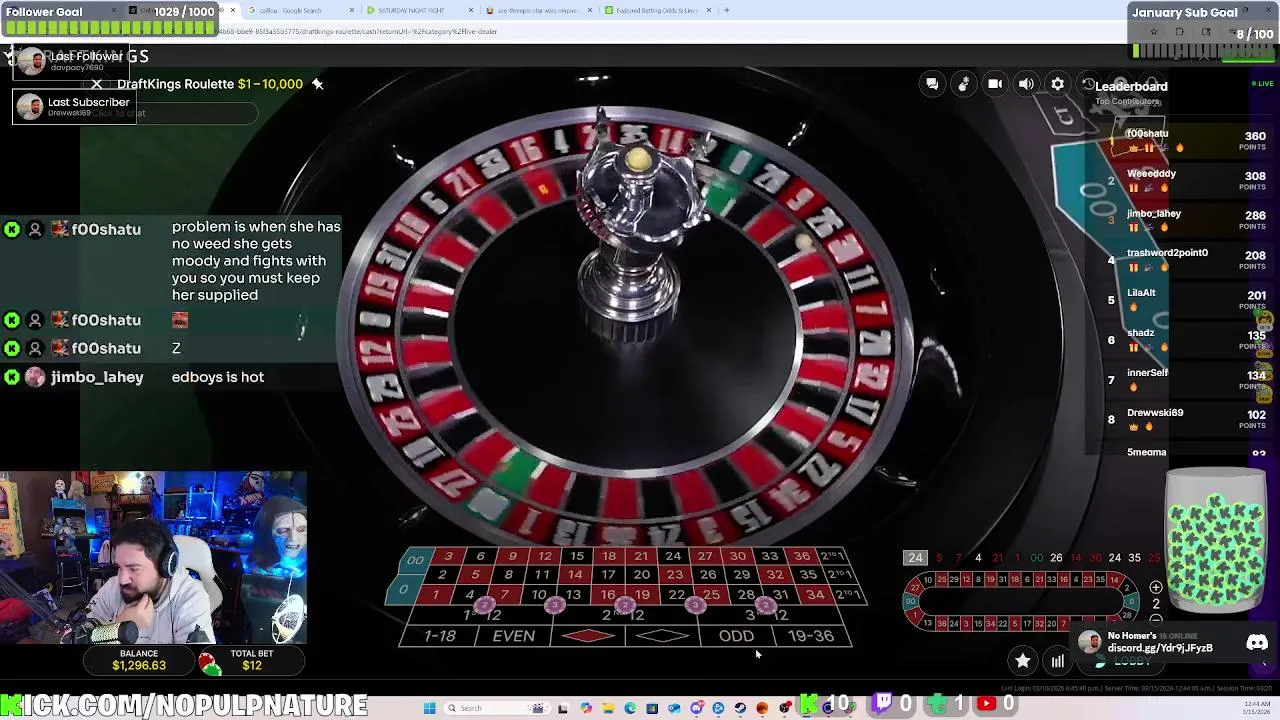The height and width of the screenshot is (720, 1280).
Task: Open the discord.gg invite link
Action: [1160, 648]
